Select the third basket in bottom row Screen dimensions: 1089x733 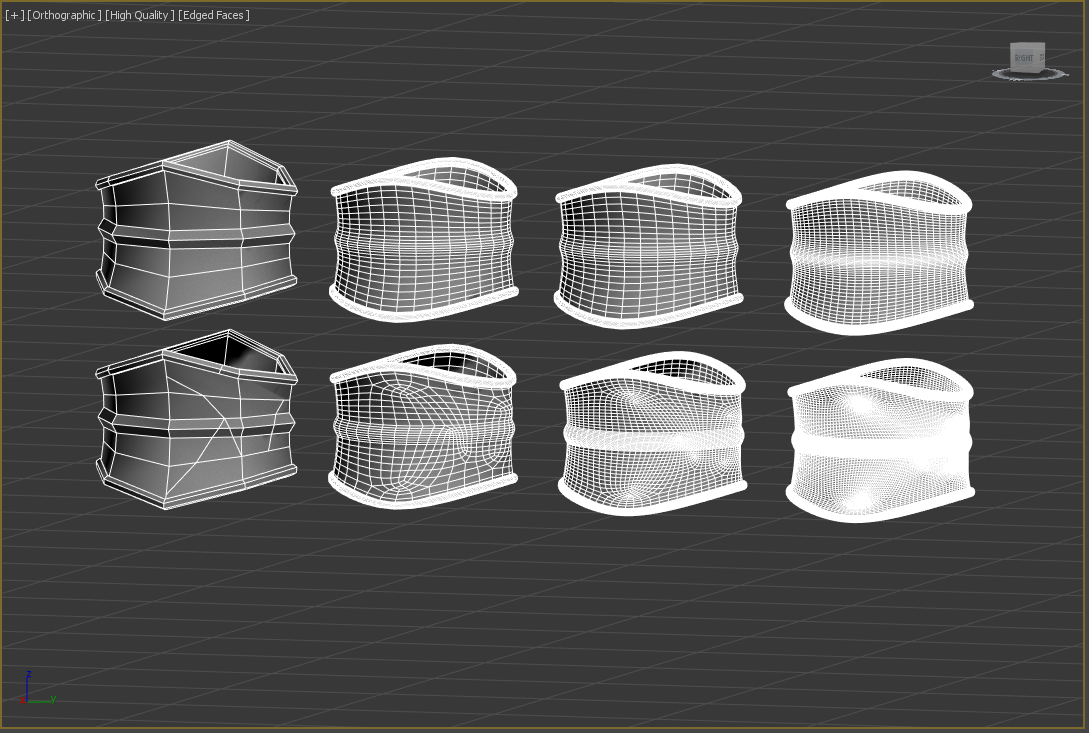[652, 434]
